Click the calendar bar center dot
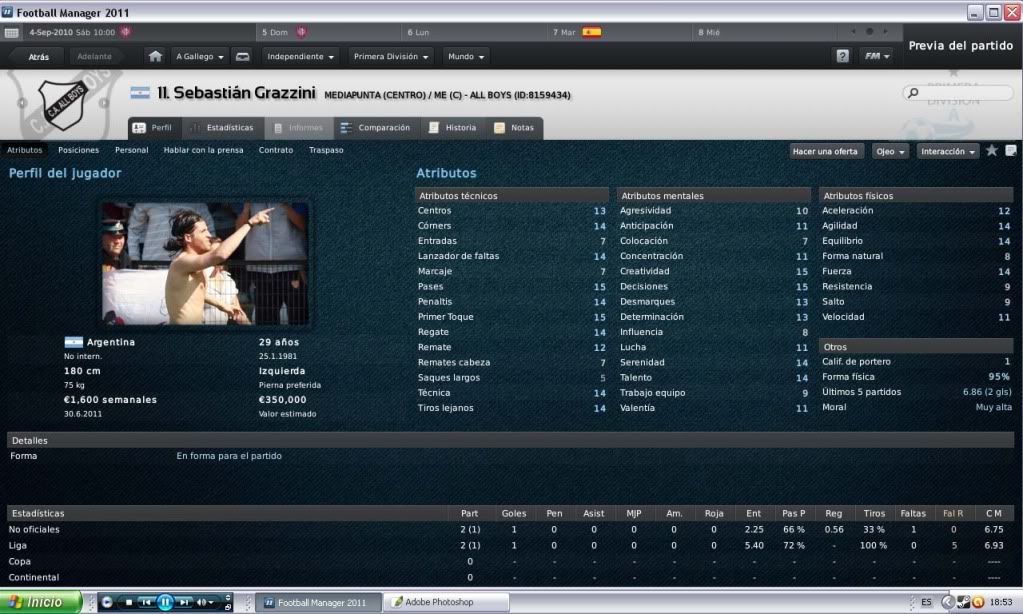Screen dimensions: 1023x614 pos(869,31)
